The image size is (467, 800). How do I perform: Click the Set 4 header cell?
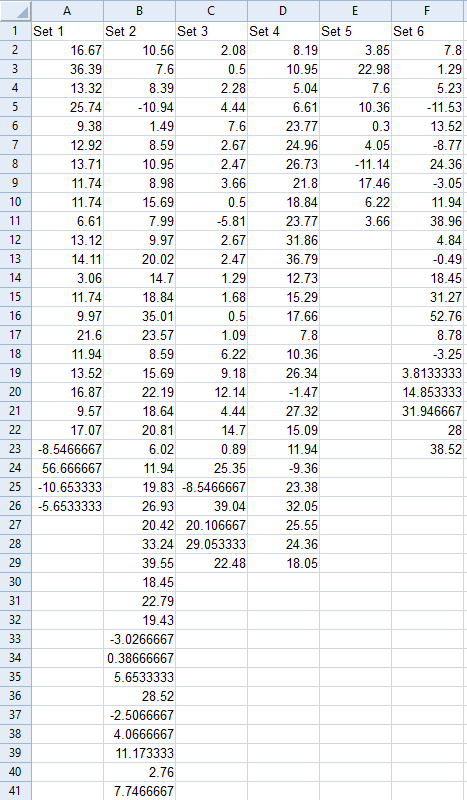click(283, 31)
